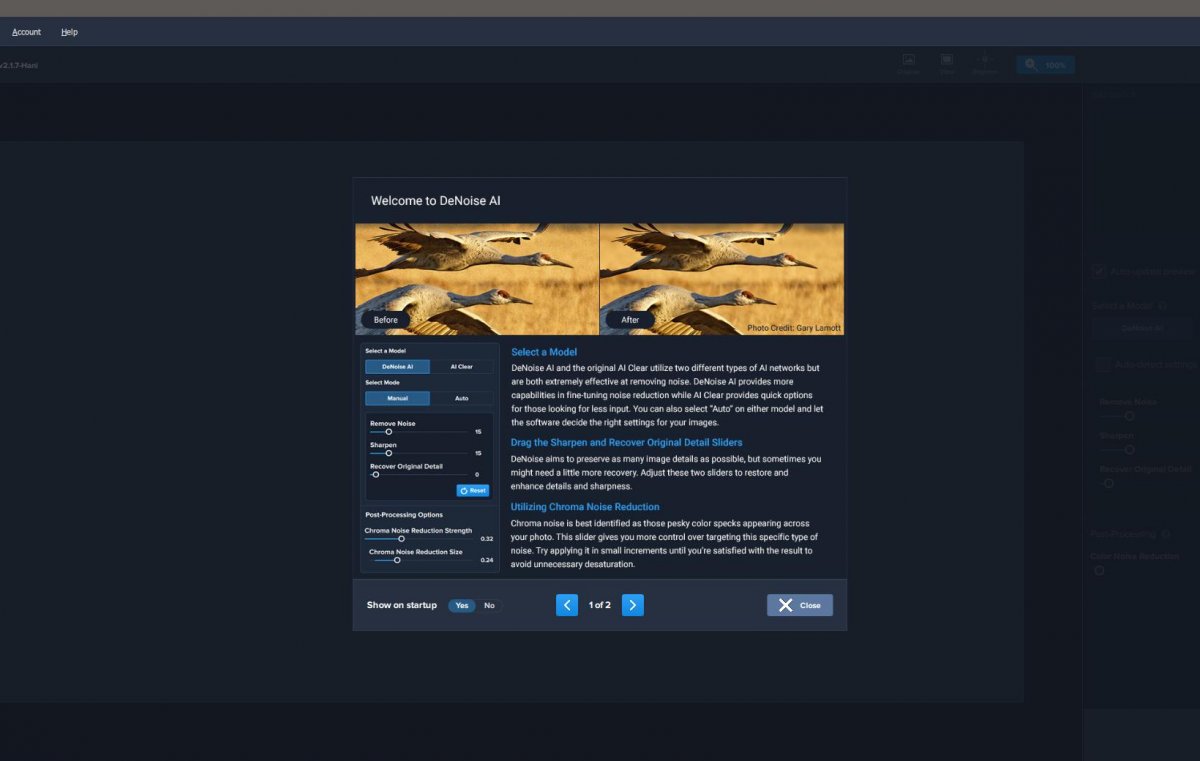Viewport: 1200px width, 761px height.
Task: Click the View icon in background toolbar
Action: tap(947, 64)
